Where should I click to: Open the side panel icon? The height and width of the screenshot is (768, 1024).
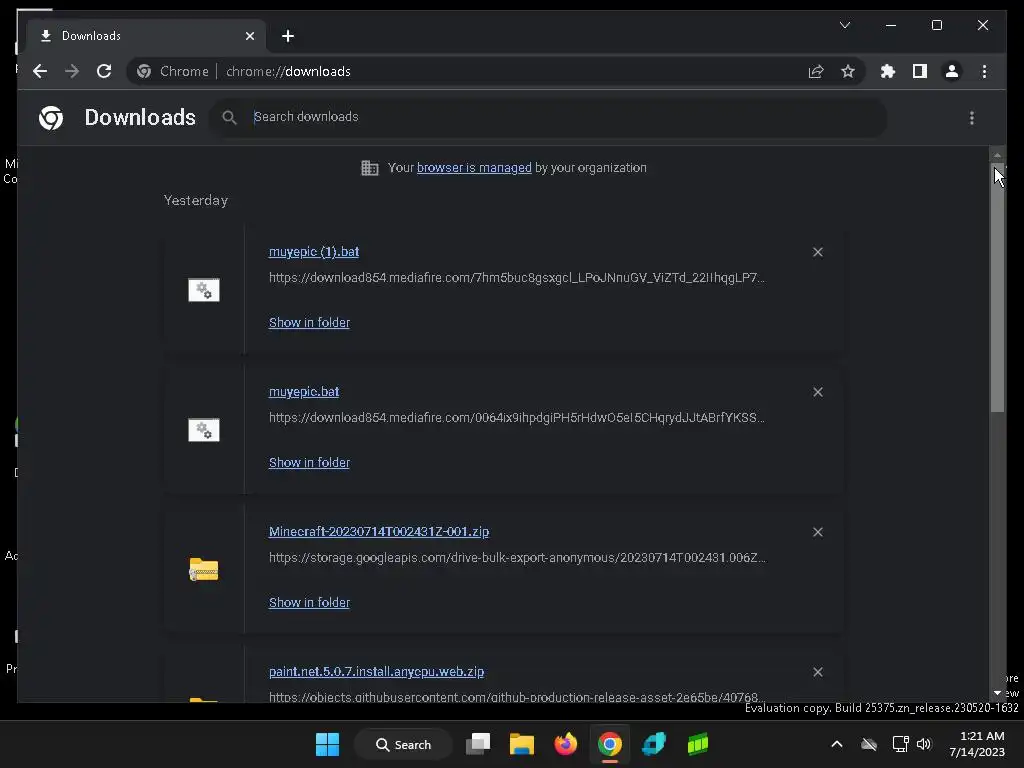click(920, 71)
